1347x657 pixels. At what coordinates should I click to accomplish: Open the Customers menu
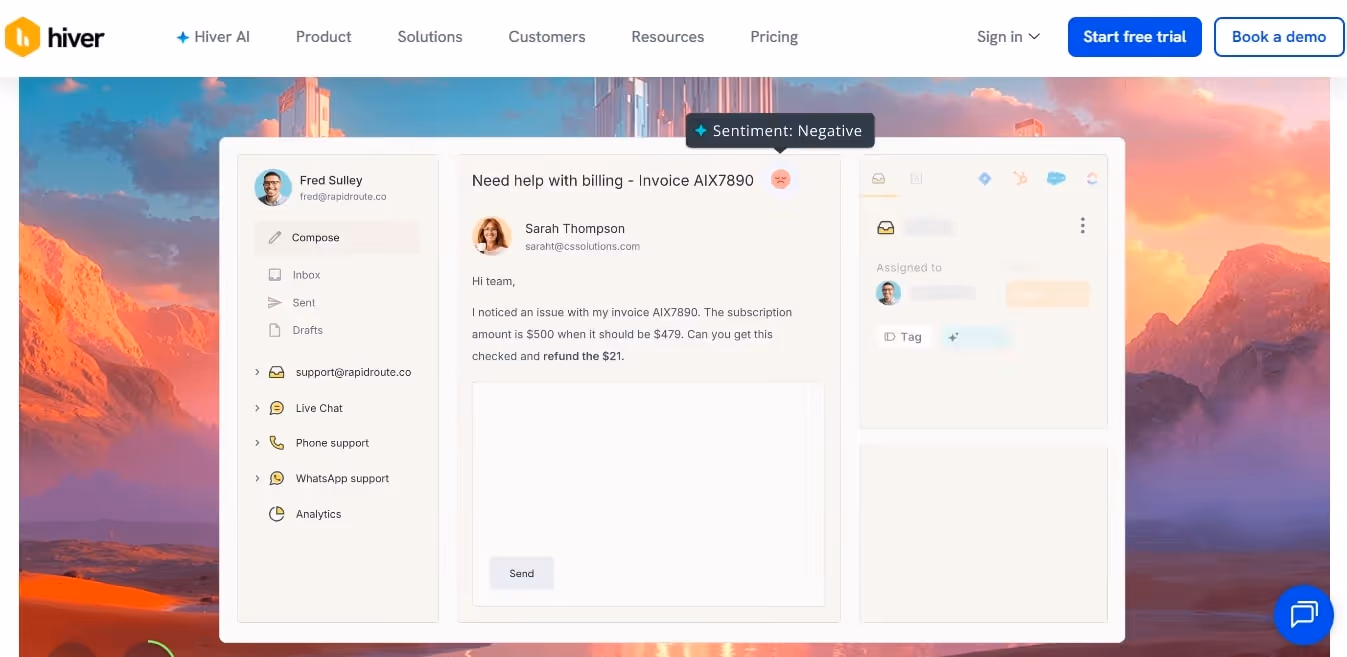point(547,37)
